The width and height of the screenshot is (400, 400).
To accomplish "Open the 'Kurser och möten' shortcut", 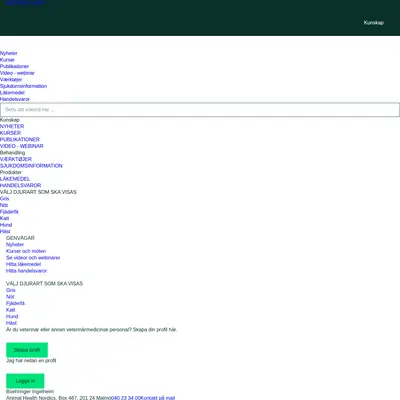I will pos(26,251).
